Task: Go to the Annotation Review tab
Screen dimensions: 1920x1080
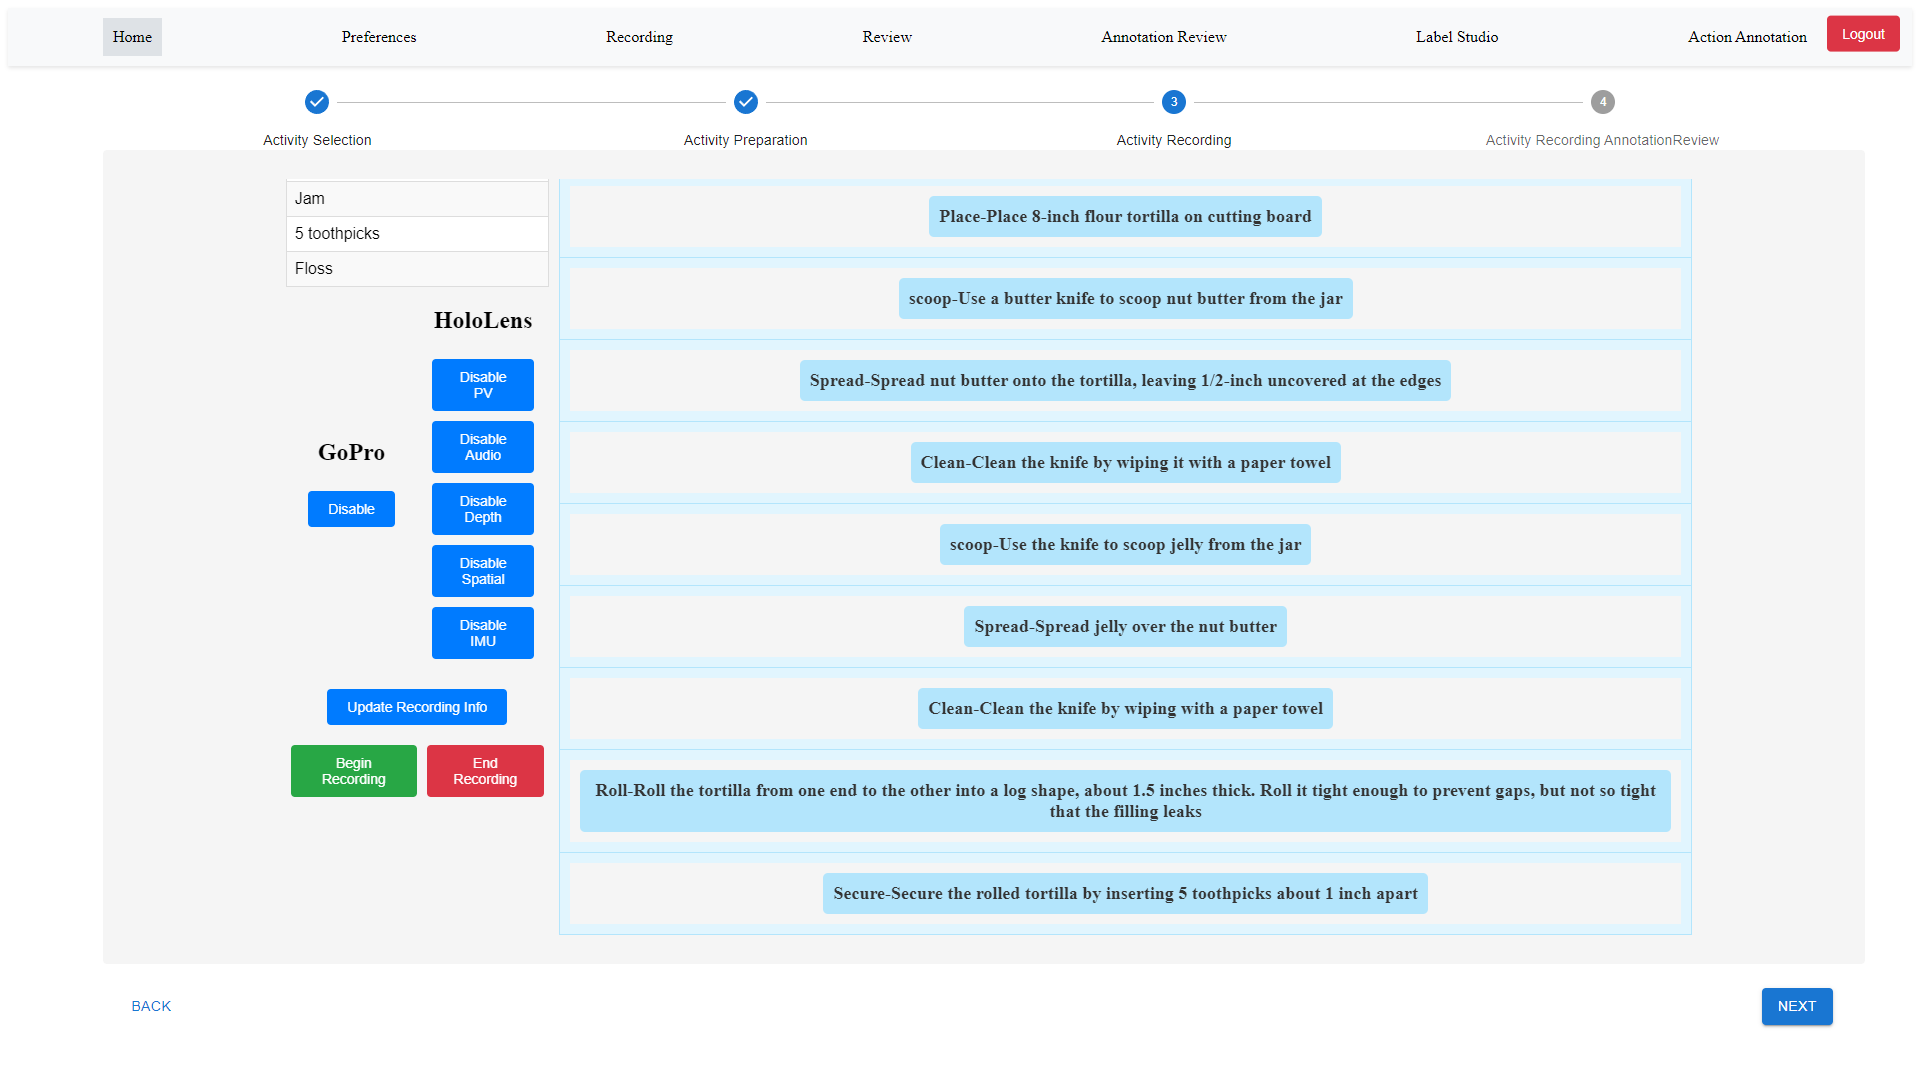Action: point(1163,37)
